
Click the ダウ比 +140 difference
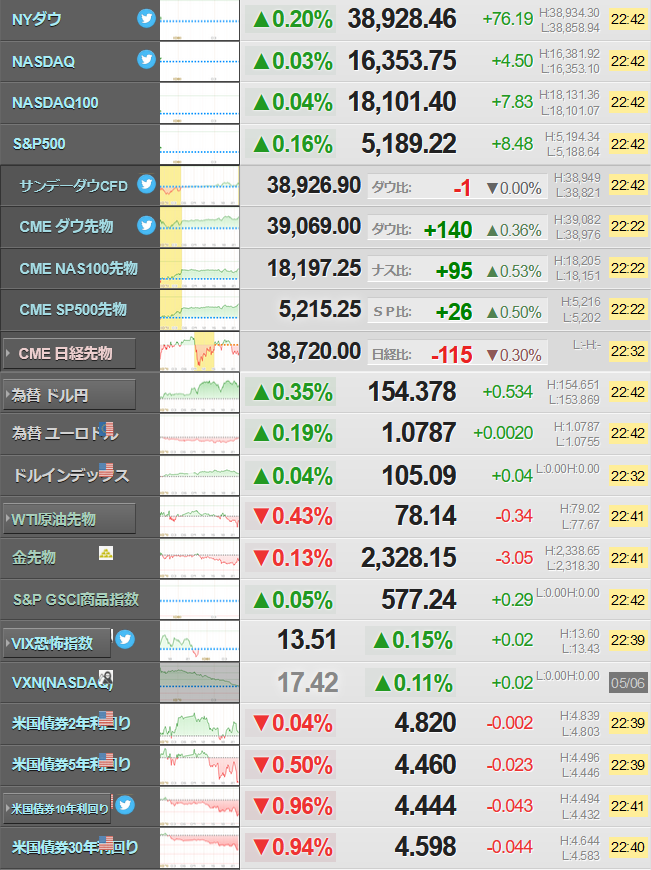pyautogui.click(x=447, y=230)
